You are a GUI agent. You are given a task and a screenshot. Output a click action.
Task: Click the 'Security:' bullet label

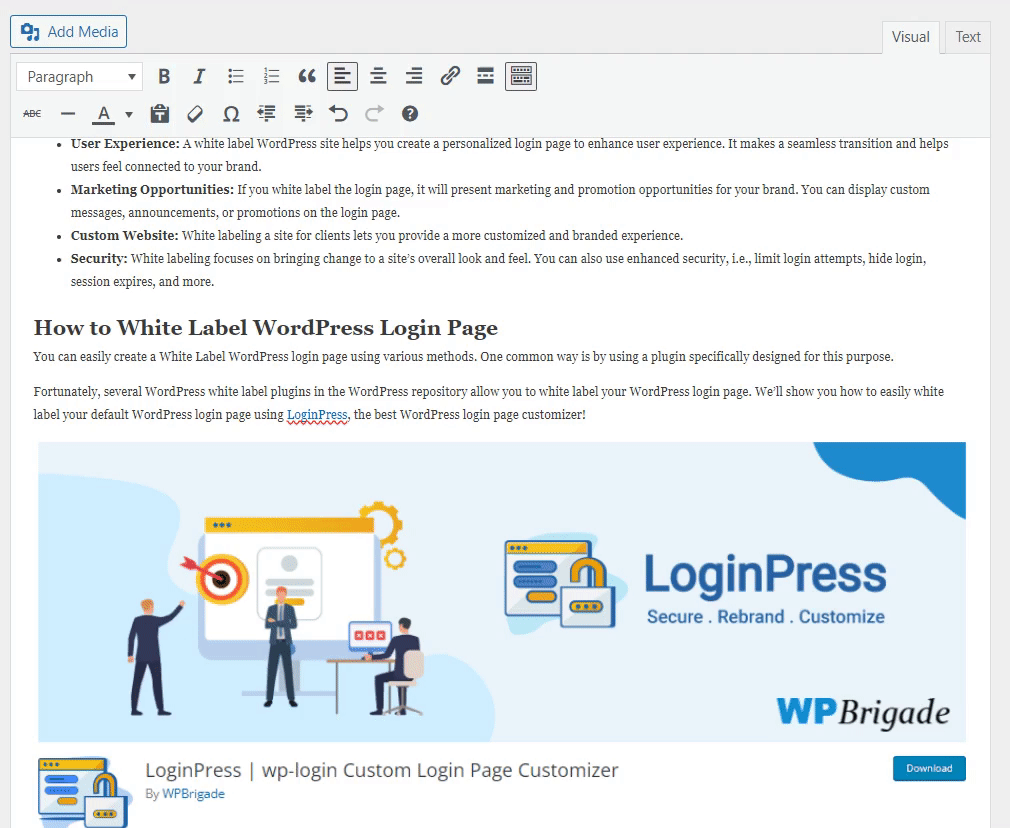pos(99,259)
